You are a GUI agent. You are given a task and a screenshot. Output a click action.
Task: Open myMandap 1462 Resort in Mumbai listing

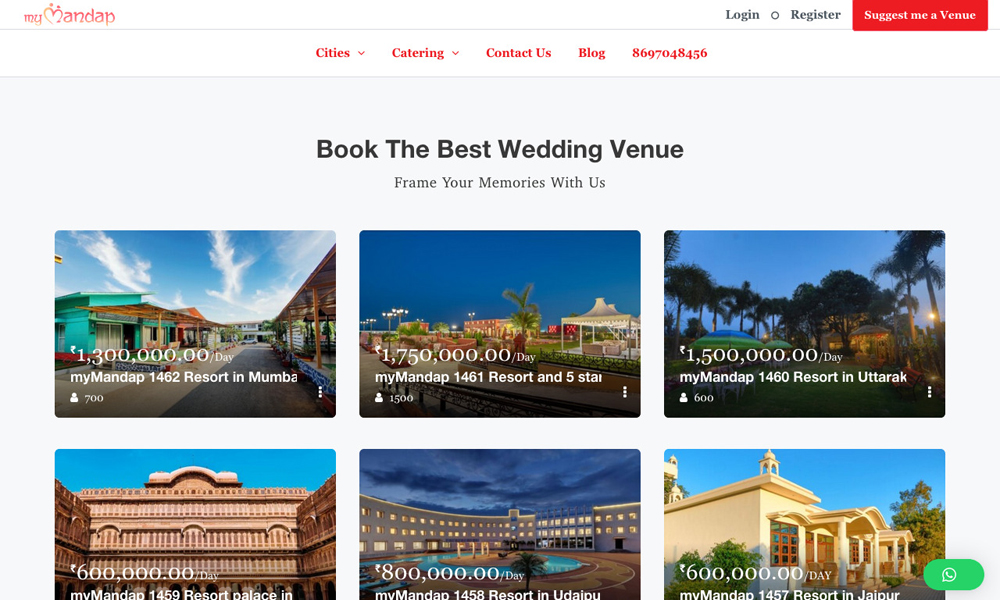184,377
